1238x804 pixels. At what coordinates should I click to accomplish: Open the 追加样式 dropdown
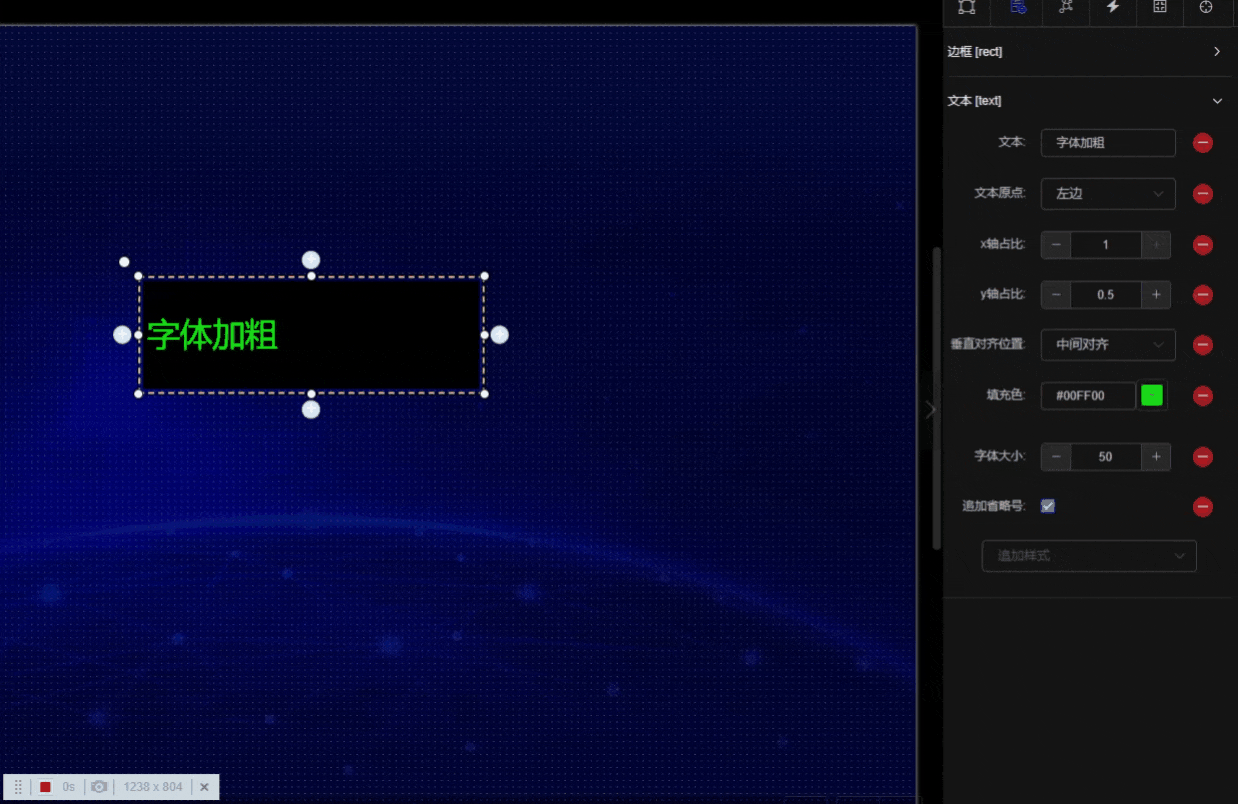(1089, 555)
